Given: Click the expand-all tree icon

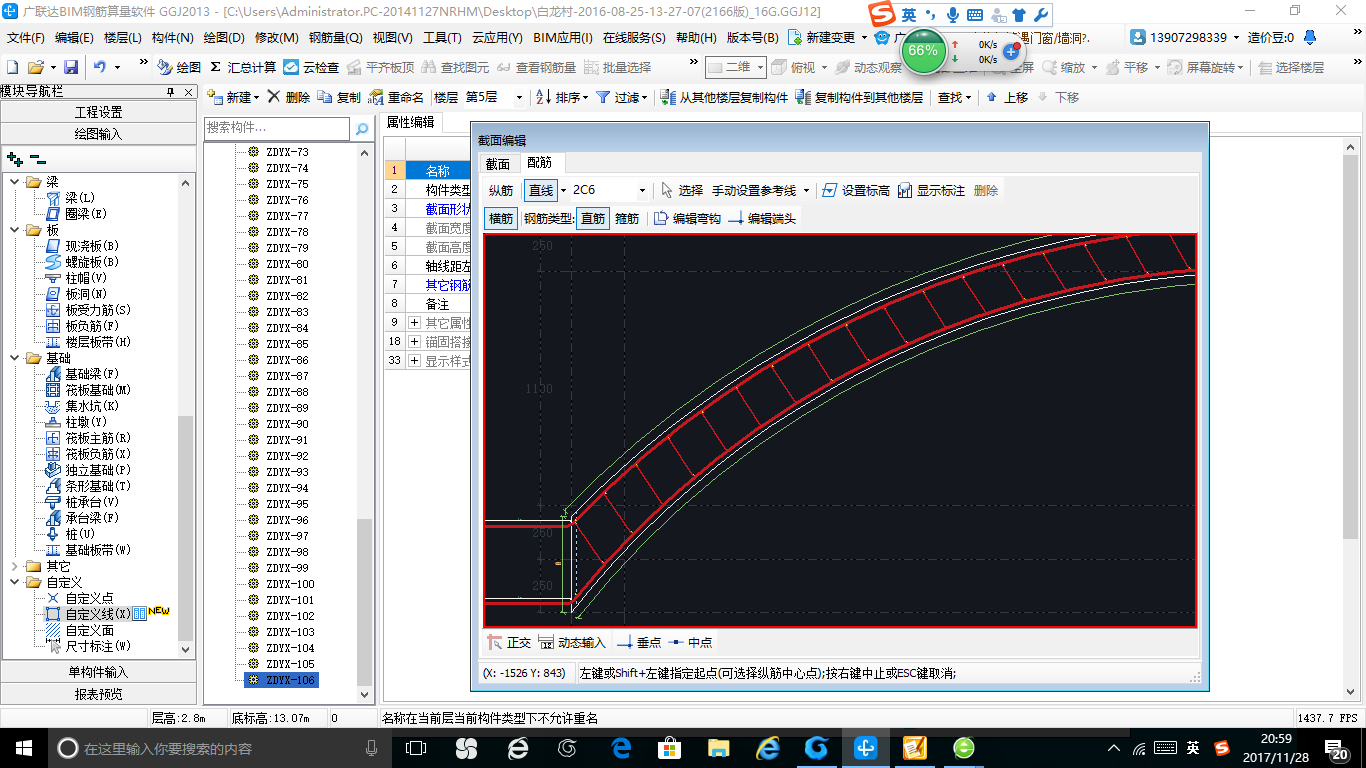Looking at the screenshot, I should [x=15, y=158].
